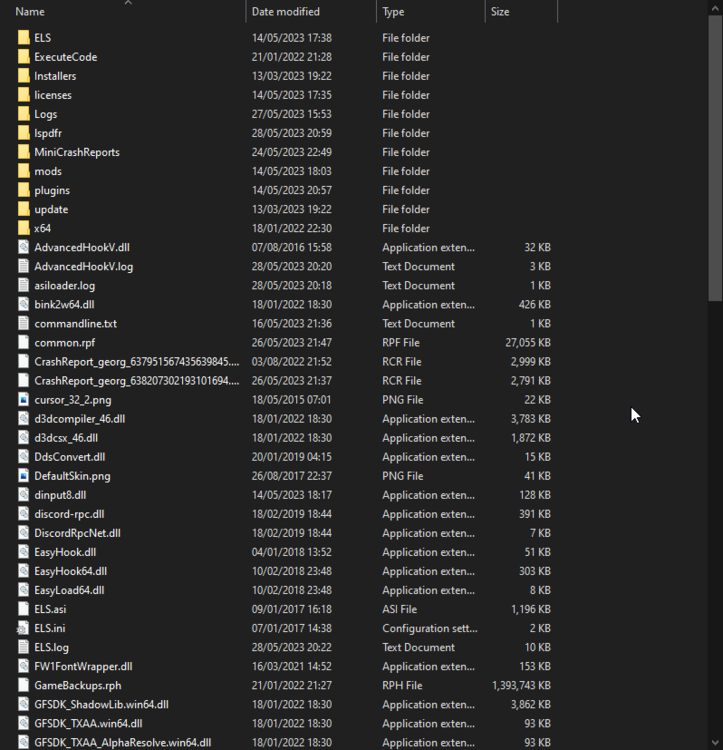
Task: Select the file name d3dcsx_46.dll
Action: (x=66, y=438)
